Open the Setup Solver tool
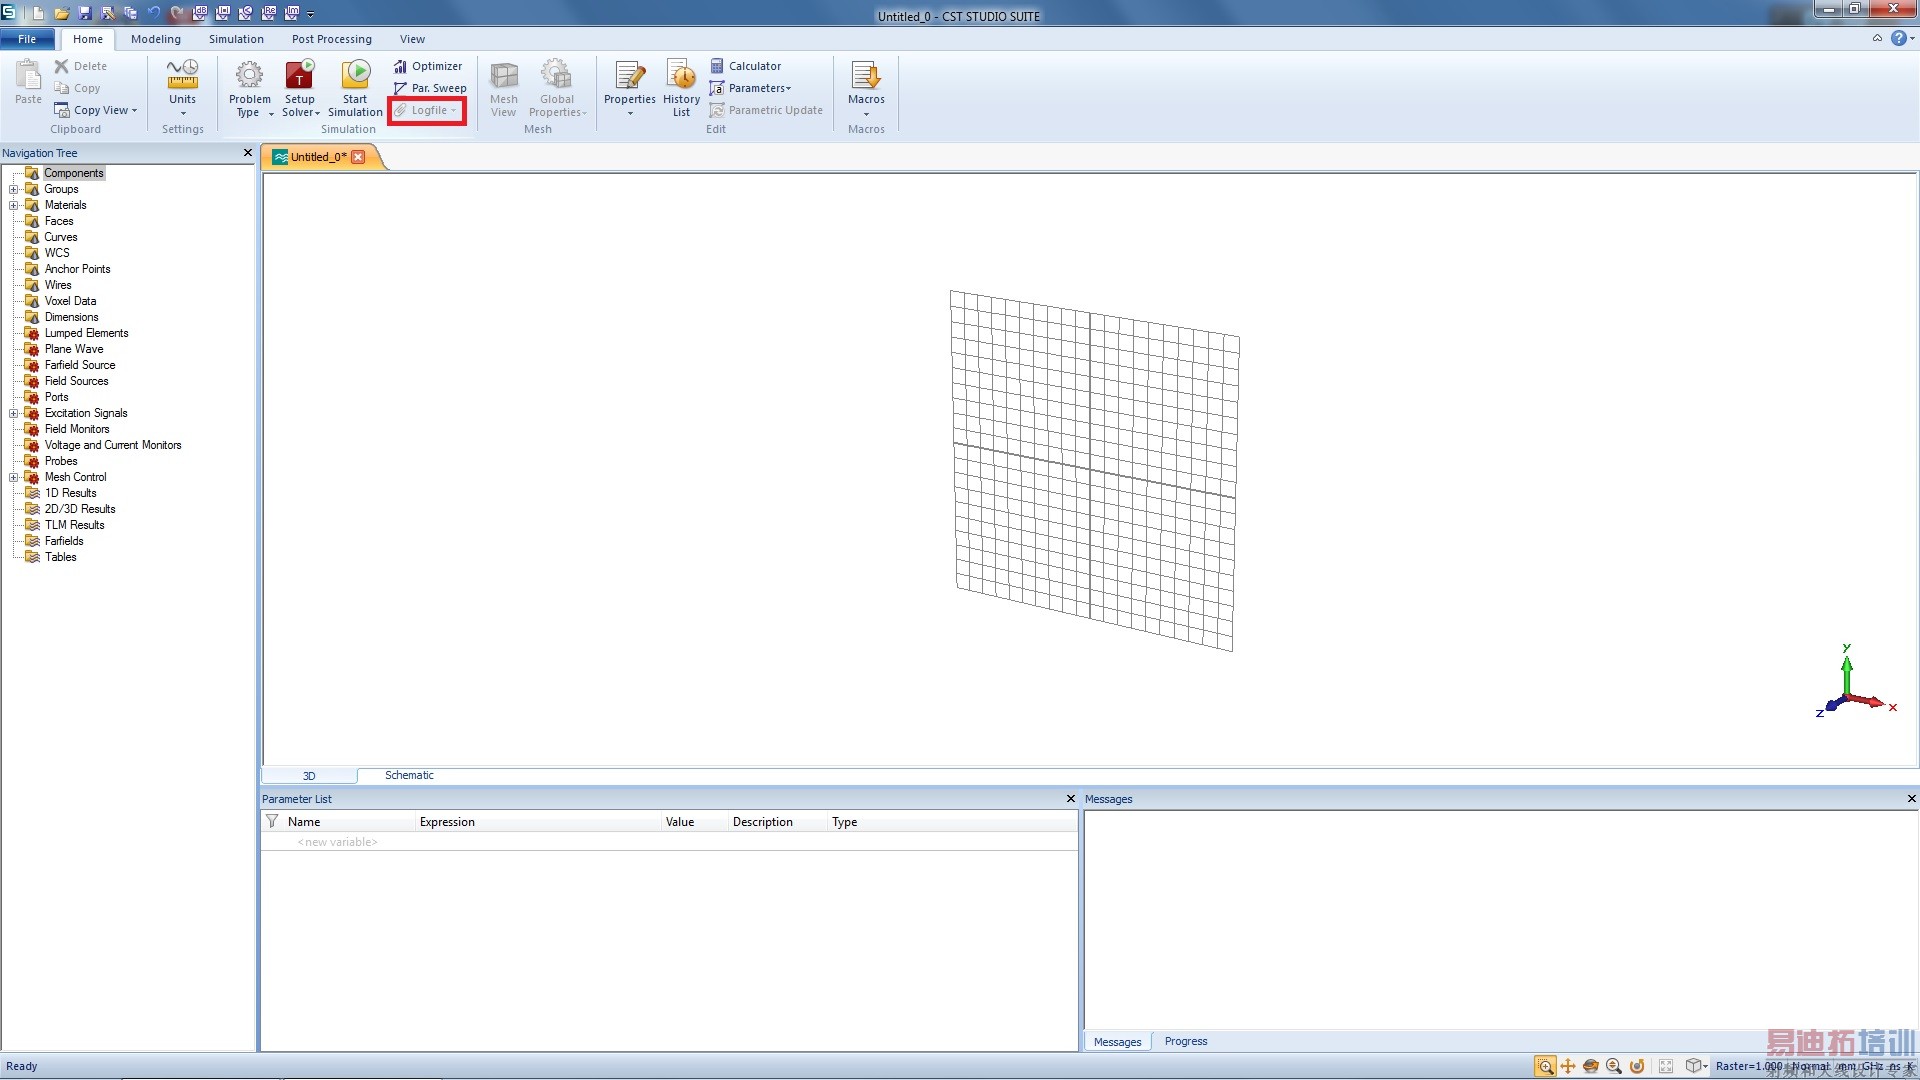Image resolution: width=1920 pixels, height=1080 pixels. [x=299, y=76]
